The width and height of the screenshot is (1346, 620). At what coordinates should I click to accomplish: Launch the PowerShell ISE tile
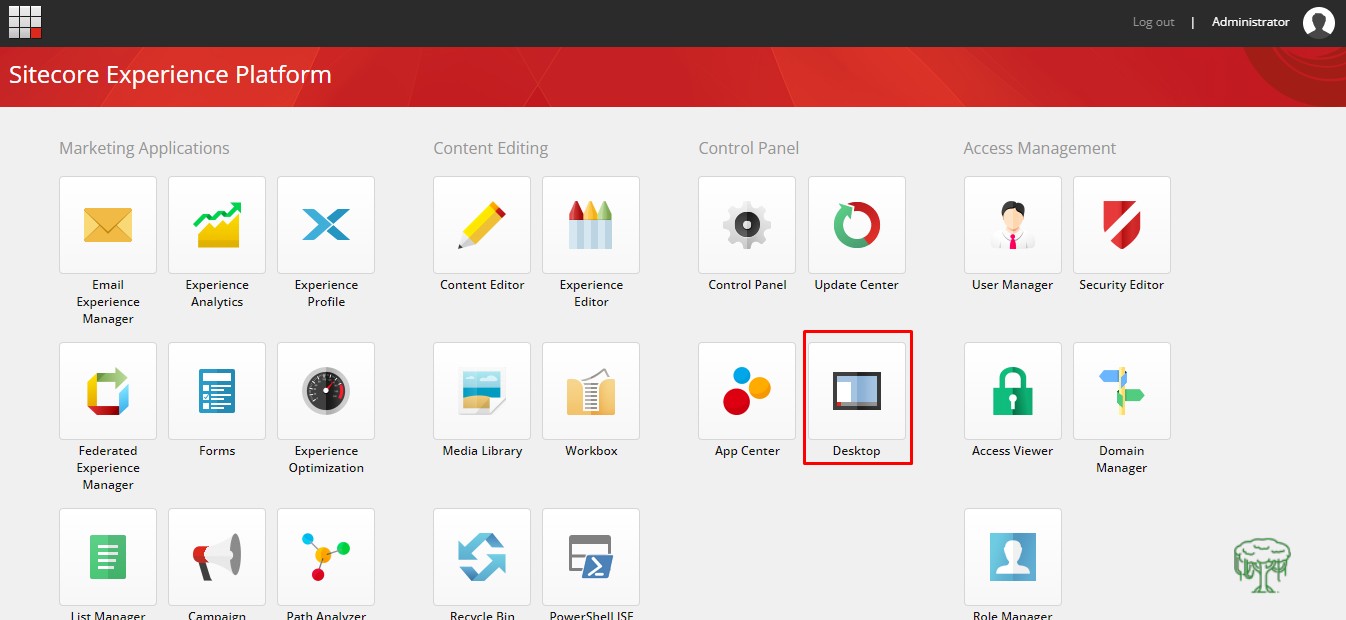(x=591, y=557)
